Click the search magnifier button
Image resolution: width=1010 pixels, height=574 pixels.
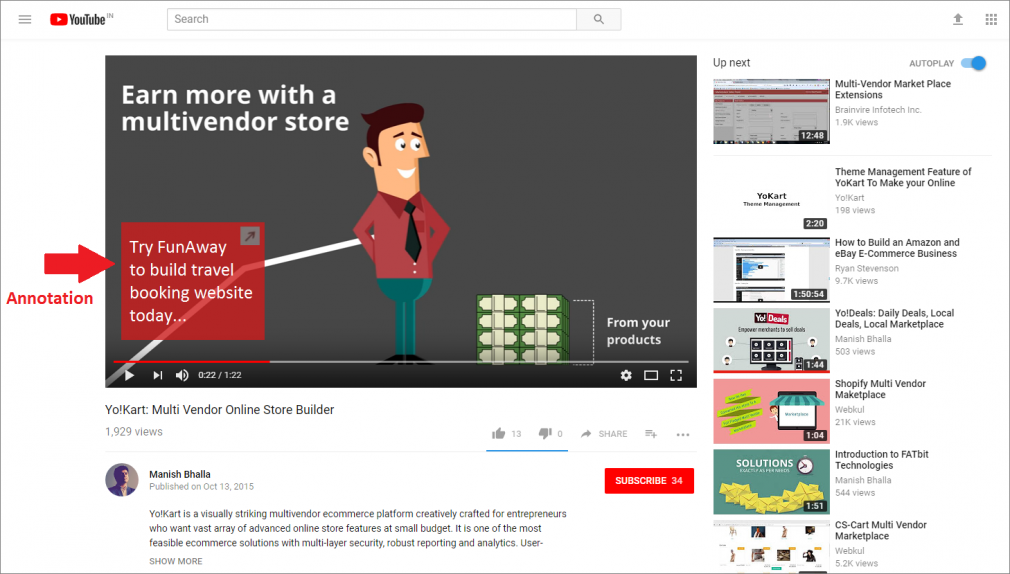point(598,19)
